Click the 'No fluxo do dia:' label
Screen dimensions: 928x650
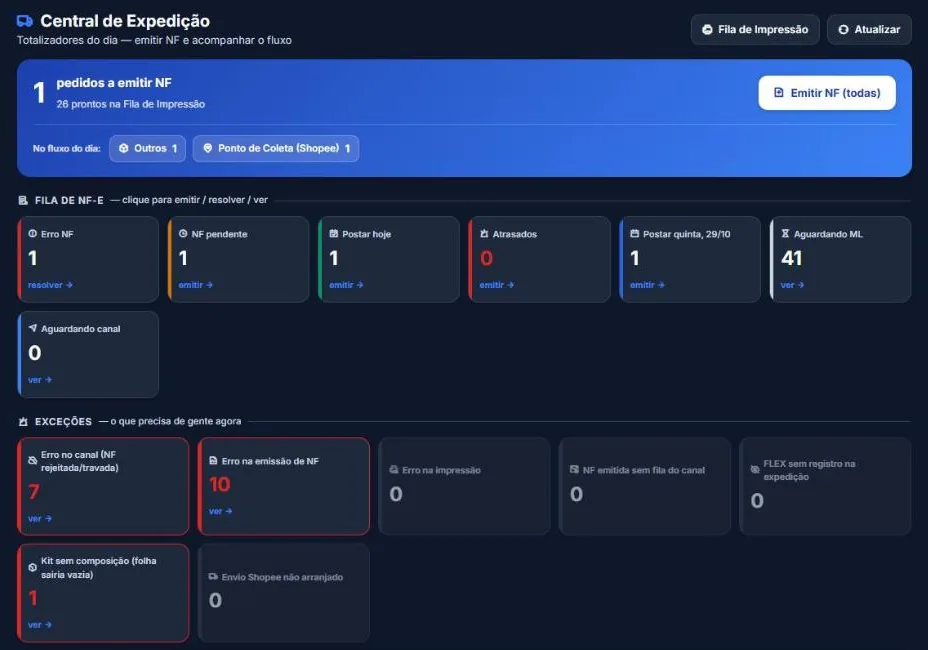(67, 149)
